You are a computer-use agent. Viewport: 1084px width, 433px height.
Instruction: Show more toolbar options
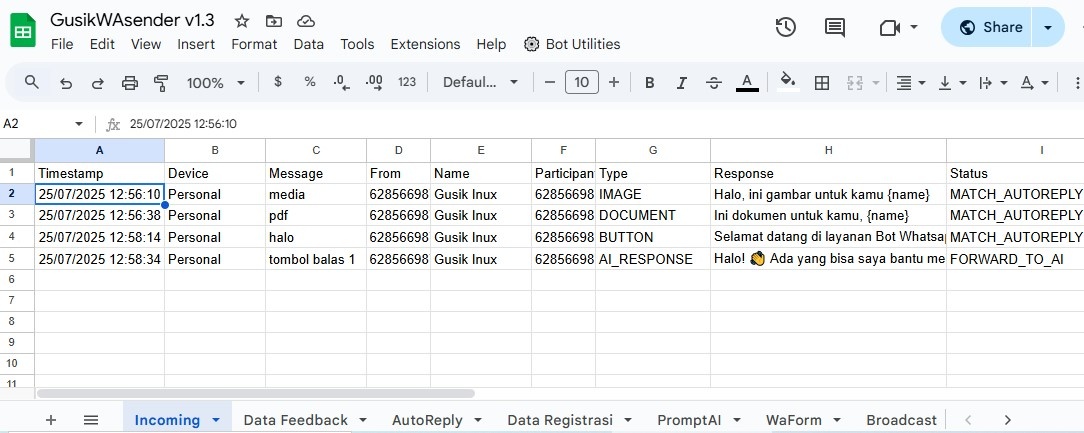click(x=1076, y=83)
